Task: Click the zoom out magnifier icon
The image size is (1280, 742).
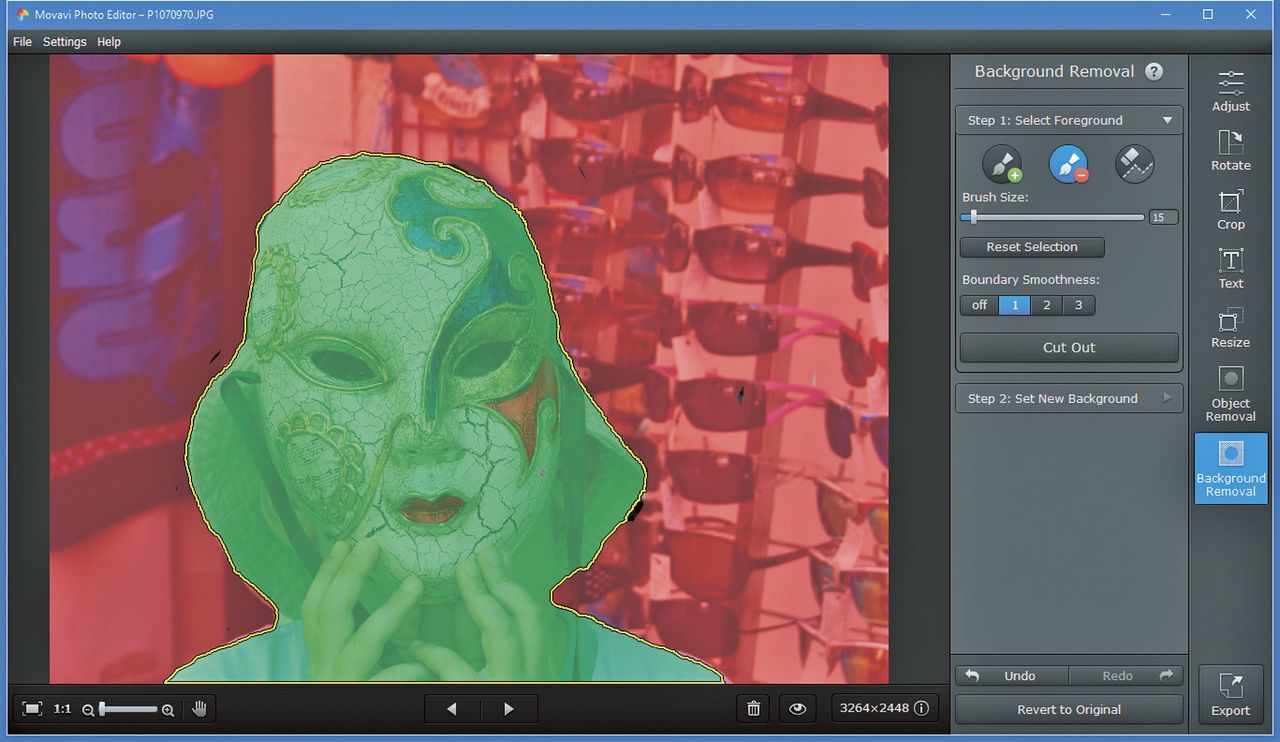Action: click(x=88, y=710)
